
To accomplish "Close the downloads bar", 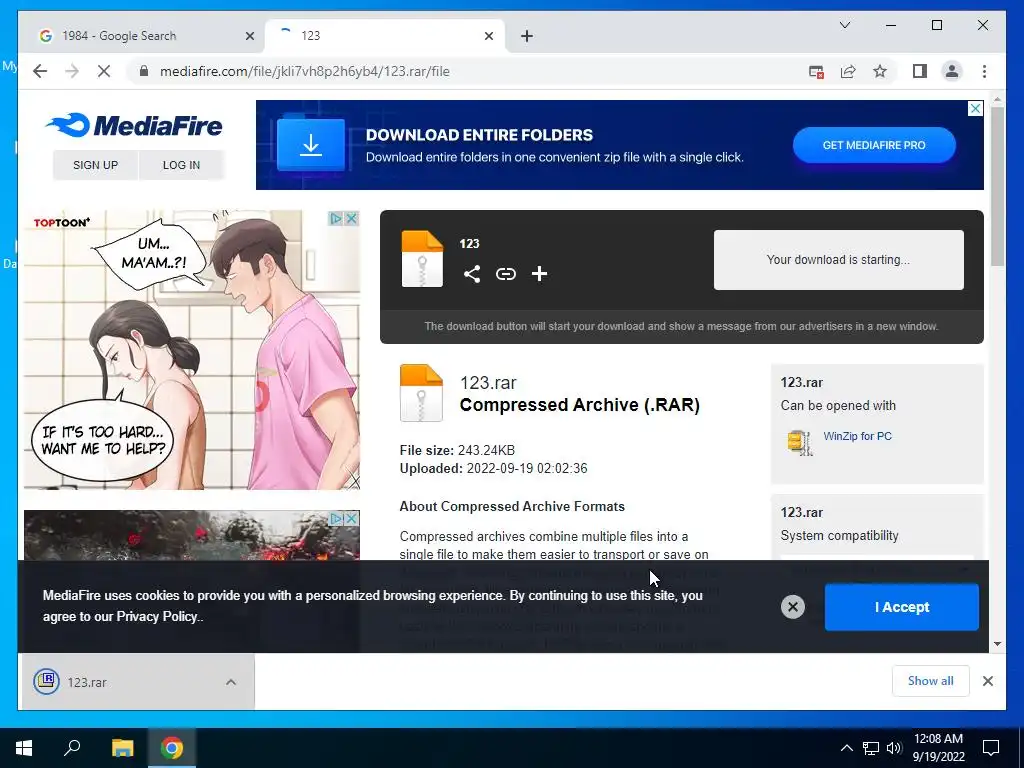I will (x=987, y=681).
